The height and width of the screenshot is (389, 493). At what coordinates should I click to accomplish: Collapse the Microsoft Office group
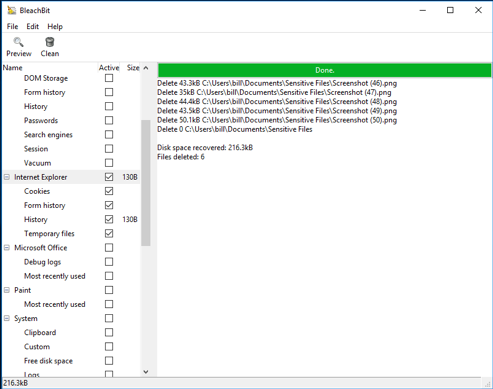7,248
